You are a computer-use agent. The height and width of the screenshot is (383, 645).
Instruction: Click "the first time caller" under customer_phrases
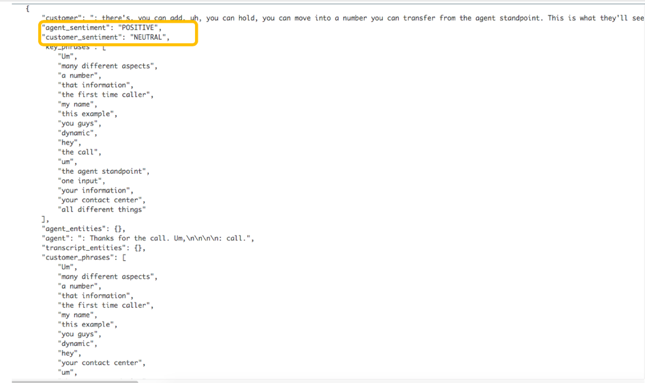pos(106,305)
